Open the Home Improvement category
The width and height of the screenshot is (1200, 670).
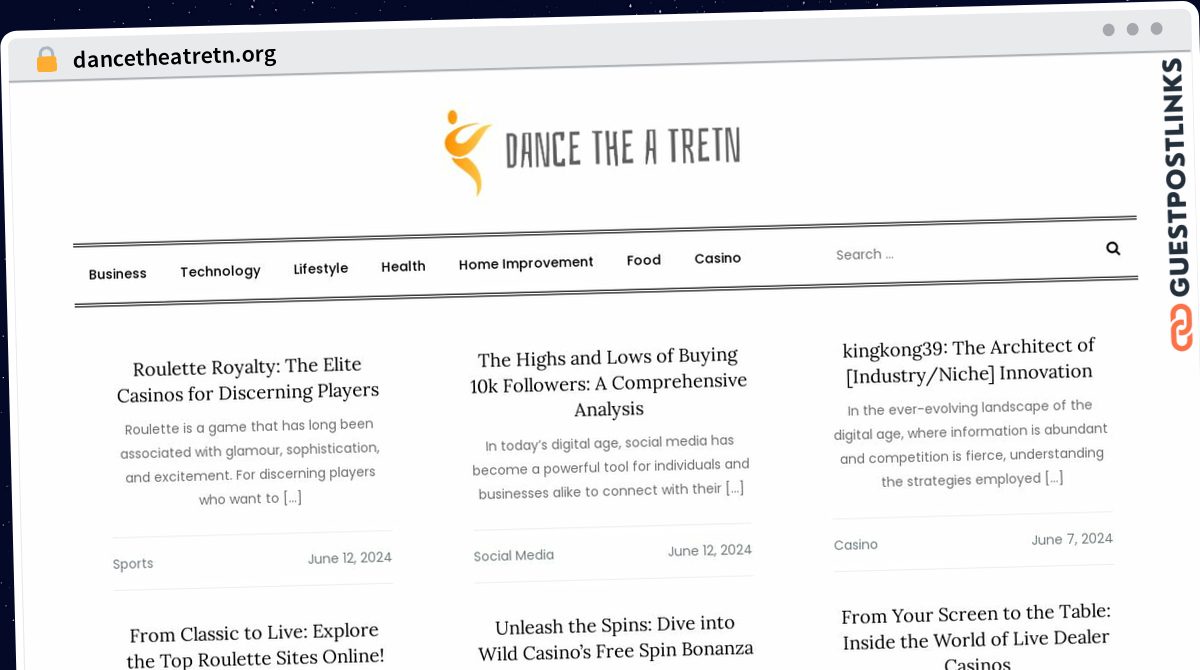[x=526, y=263]
